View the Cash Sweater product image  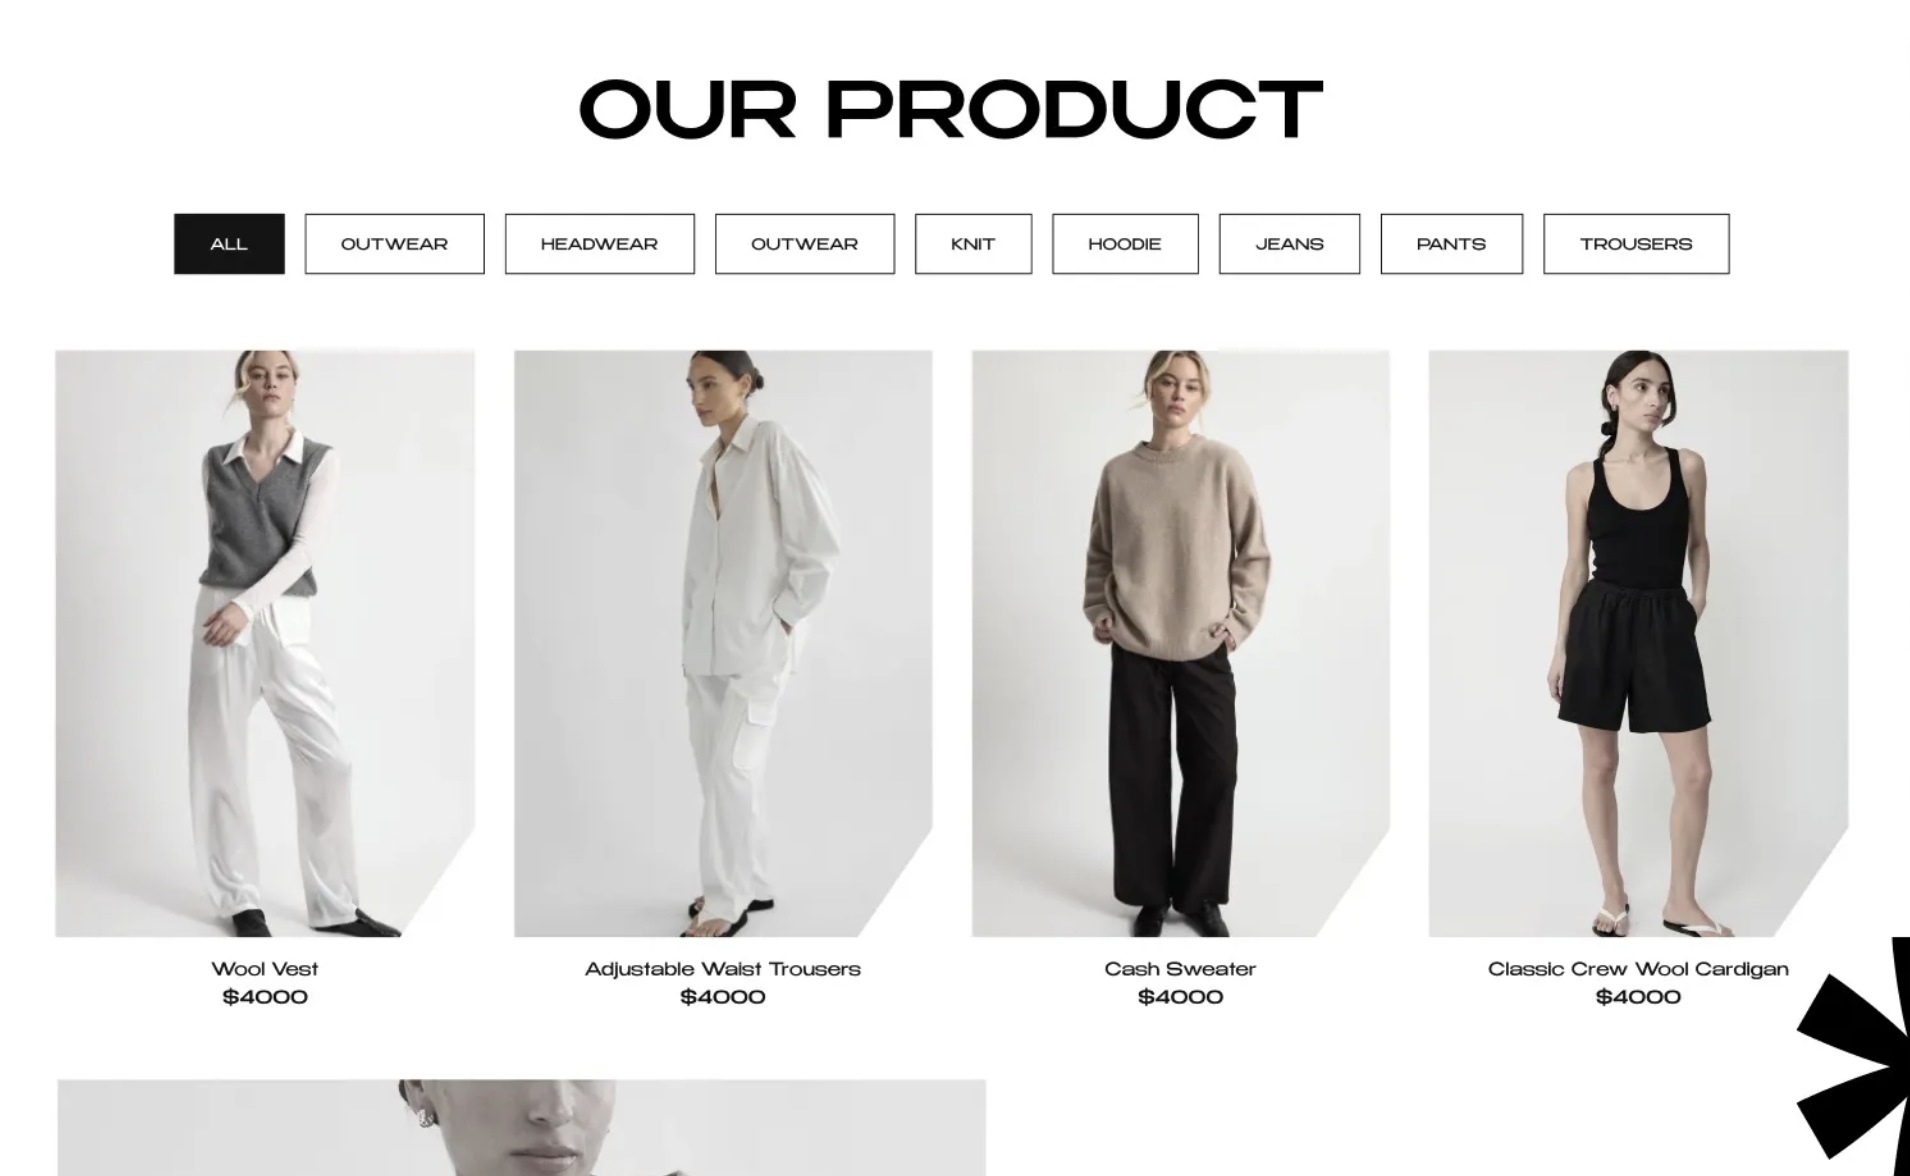click(x=1181, y=643)
